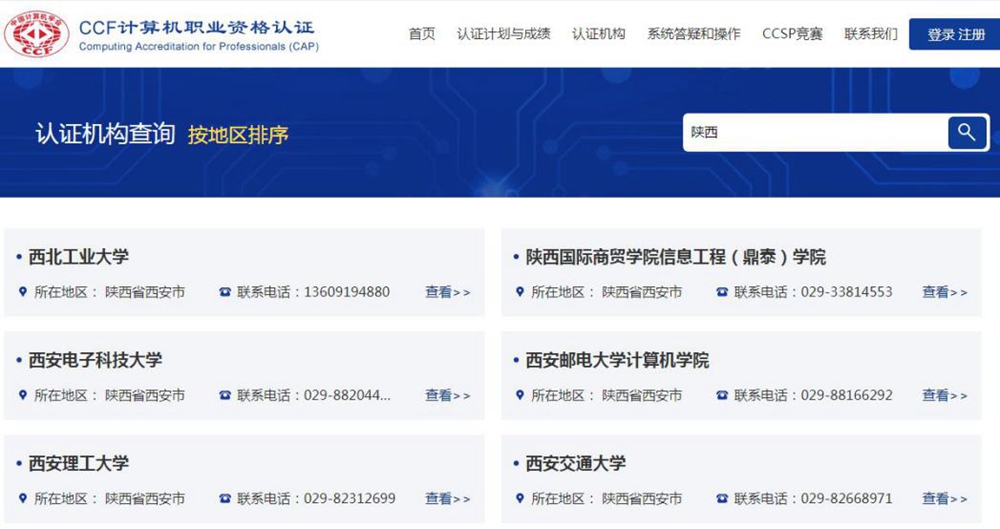Select CCSP竞赛 in the navigation bar
This screenshot has height=529, width=1000.
(792, 34)
